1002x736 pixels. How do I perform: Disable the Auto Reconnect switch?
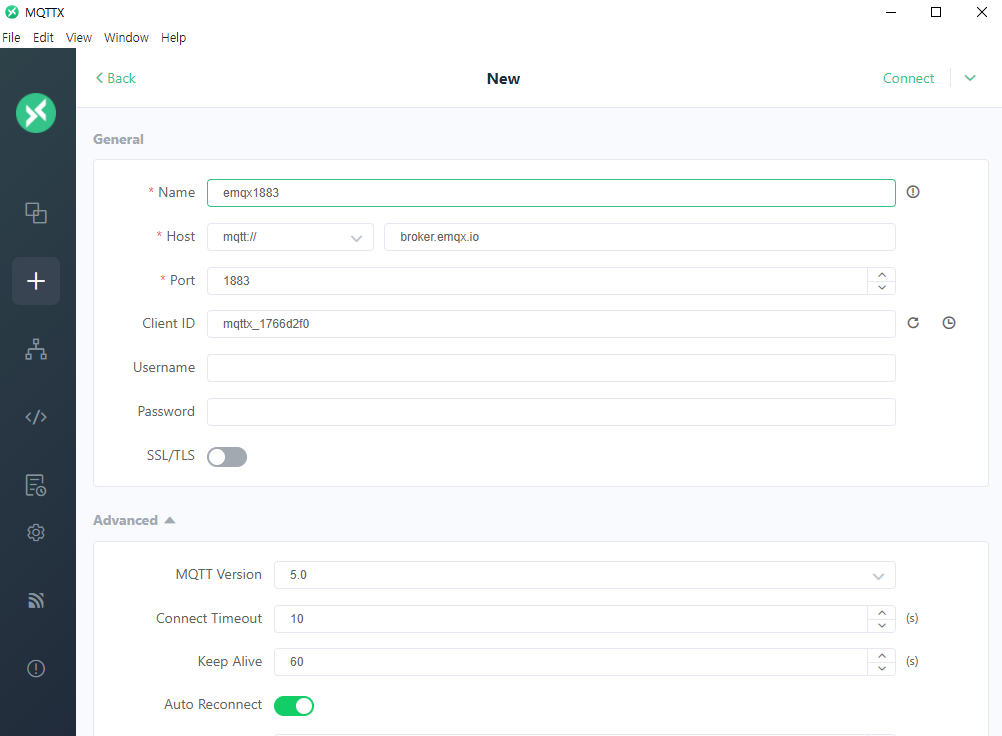(x=294, y=706)
